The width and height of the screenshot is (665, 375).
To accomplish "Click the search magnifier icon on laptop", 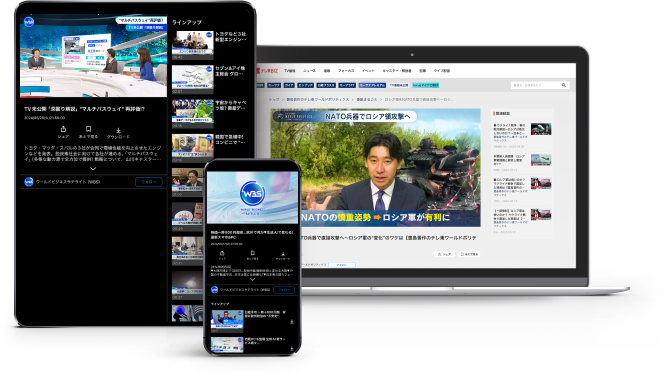I will tap(564, 85).
